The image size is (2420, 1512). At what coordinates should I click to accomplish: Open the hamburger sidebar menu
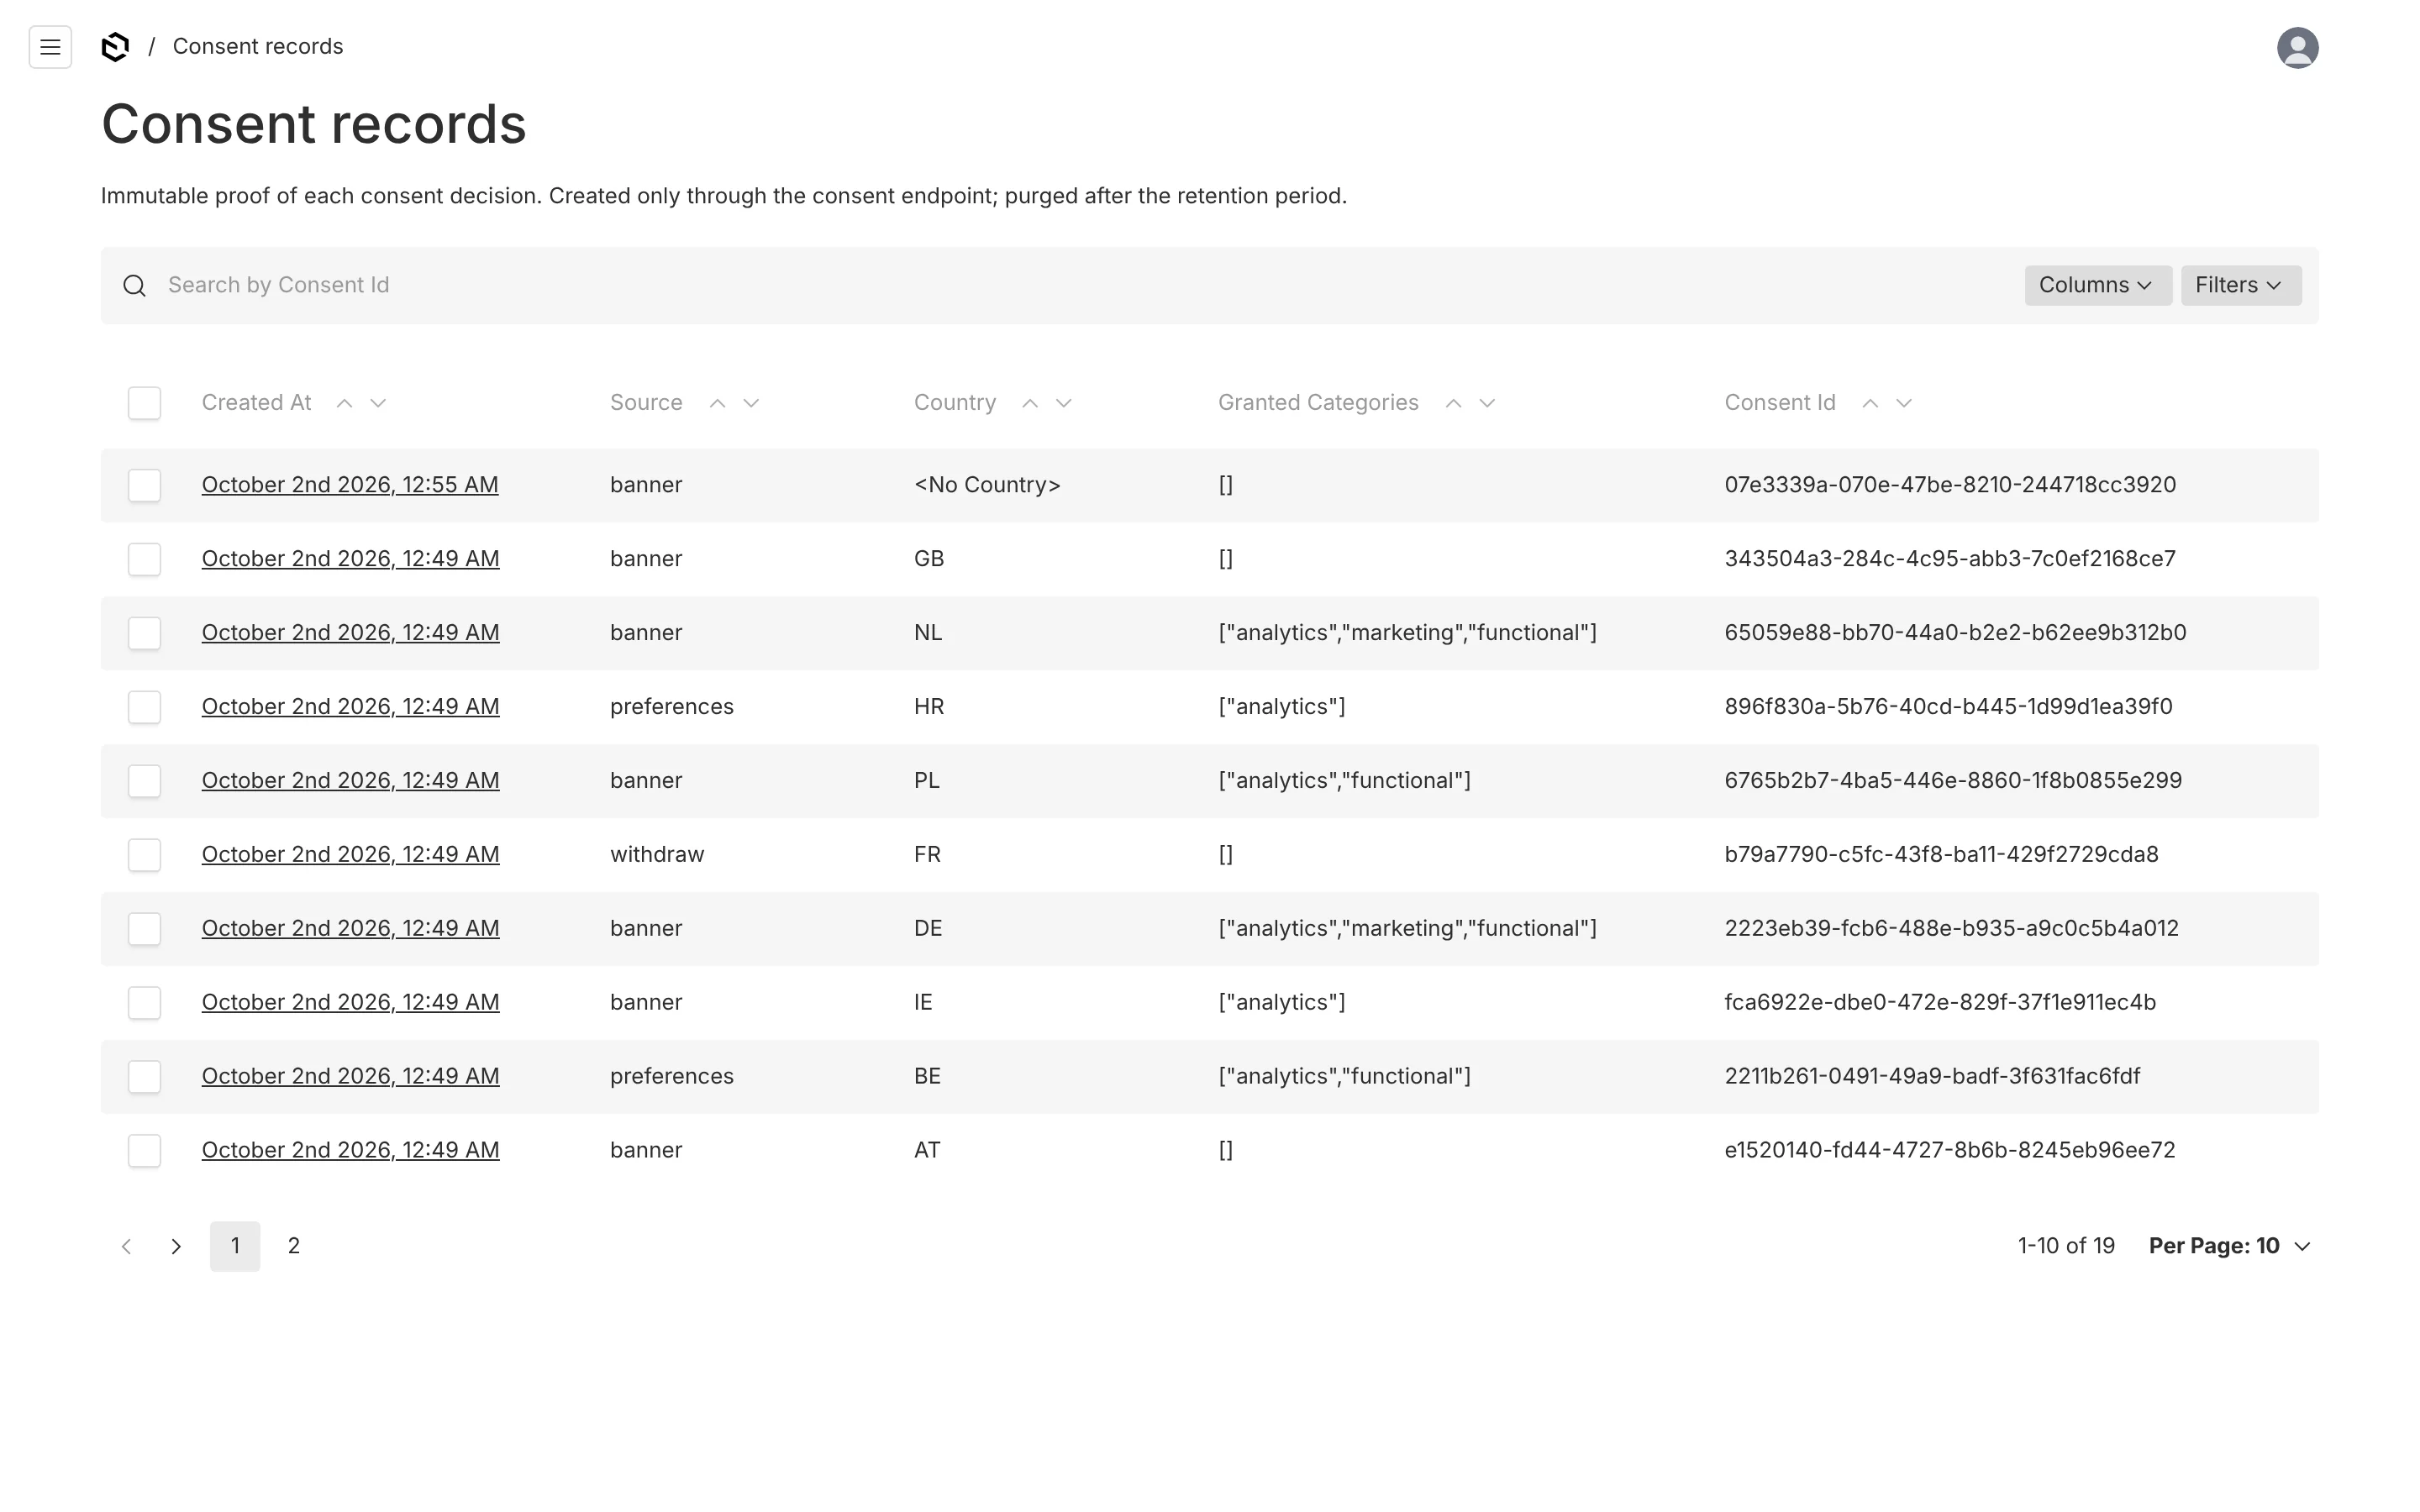click(x=50, y=47)
